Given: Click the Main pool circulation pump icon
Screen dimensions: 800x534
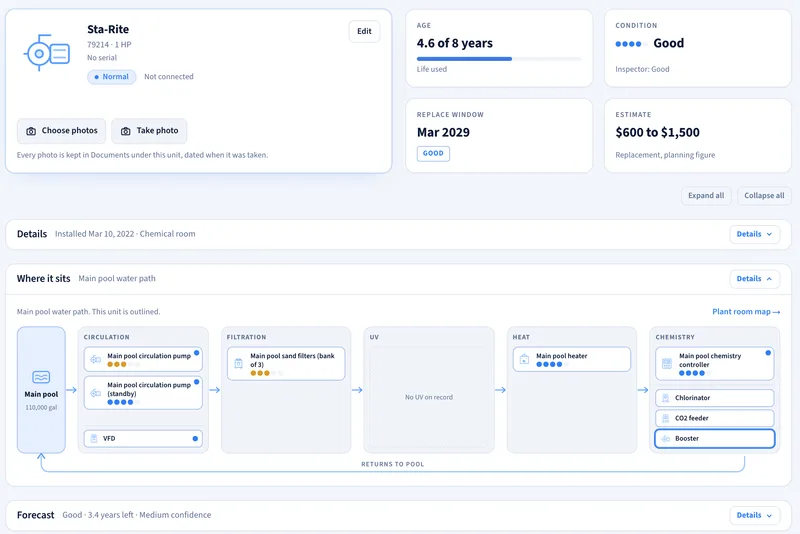Looking at the screenshot, I should point(95,360).
